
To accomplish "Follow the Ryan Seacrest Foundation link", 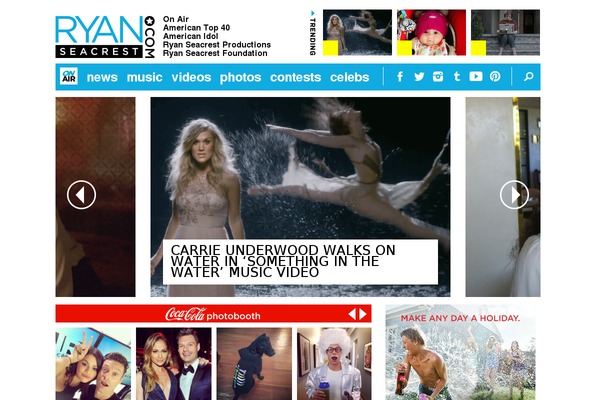I will coord(215,53).
